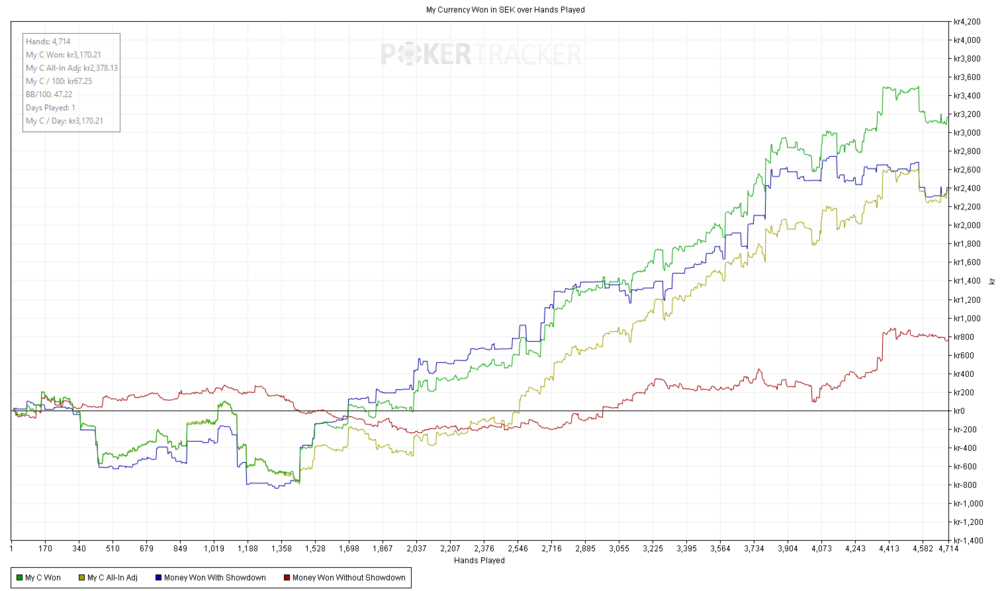
Task: Click the green My C Won legend swatch
Action: point(18,577)
